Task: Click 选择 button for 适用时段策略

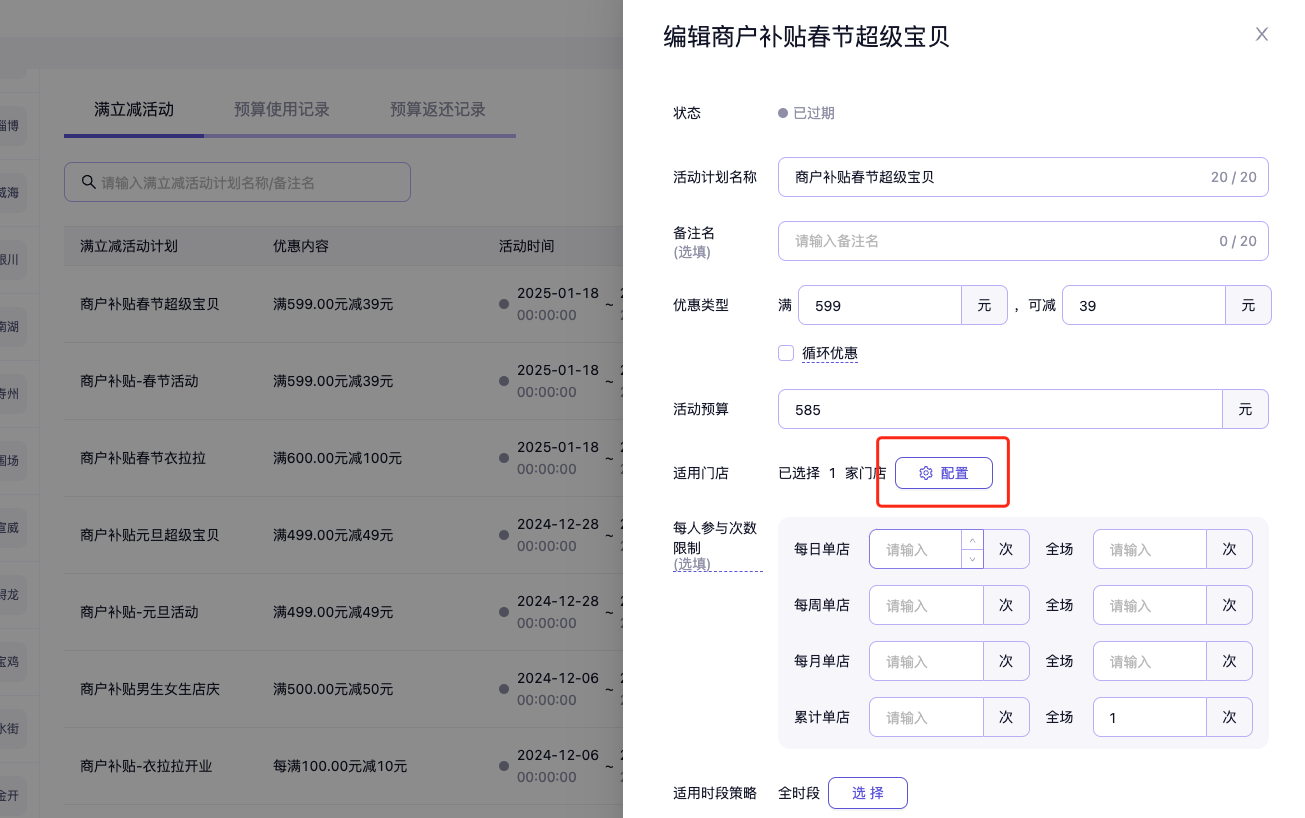Action: click(867, 793)
